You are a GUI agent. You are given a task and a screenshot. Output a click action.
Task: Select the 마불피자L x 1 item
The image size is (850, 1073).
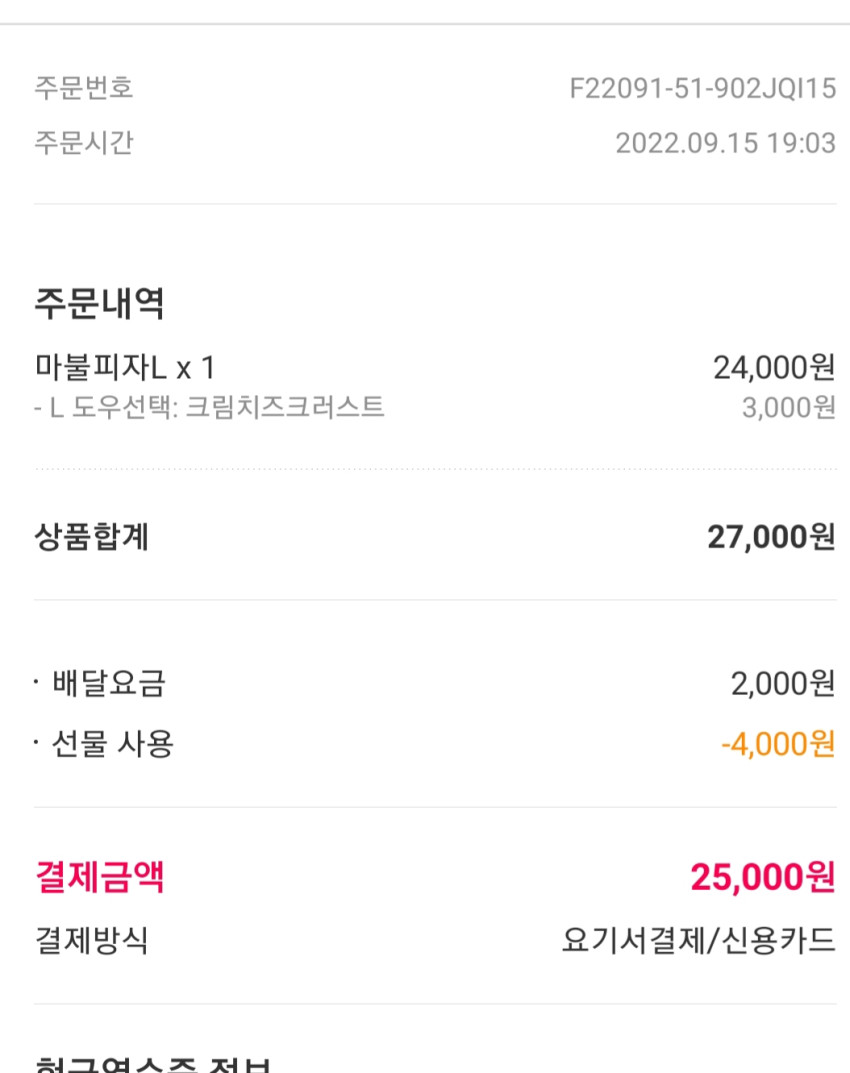tap(125, 367)
